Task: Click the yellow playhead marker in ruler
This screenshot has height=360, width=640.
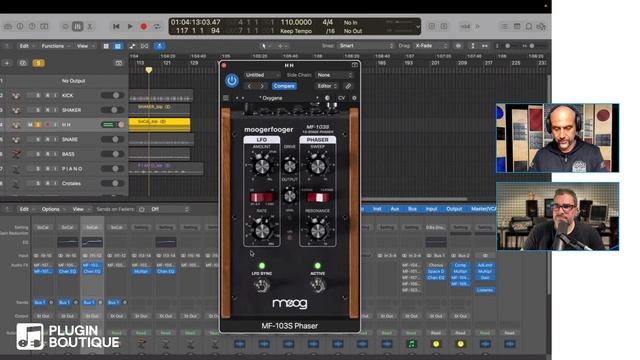Action: click(149, 70)
